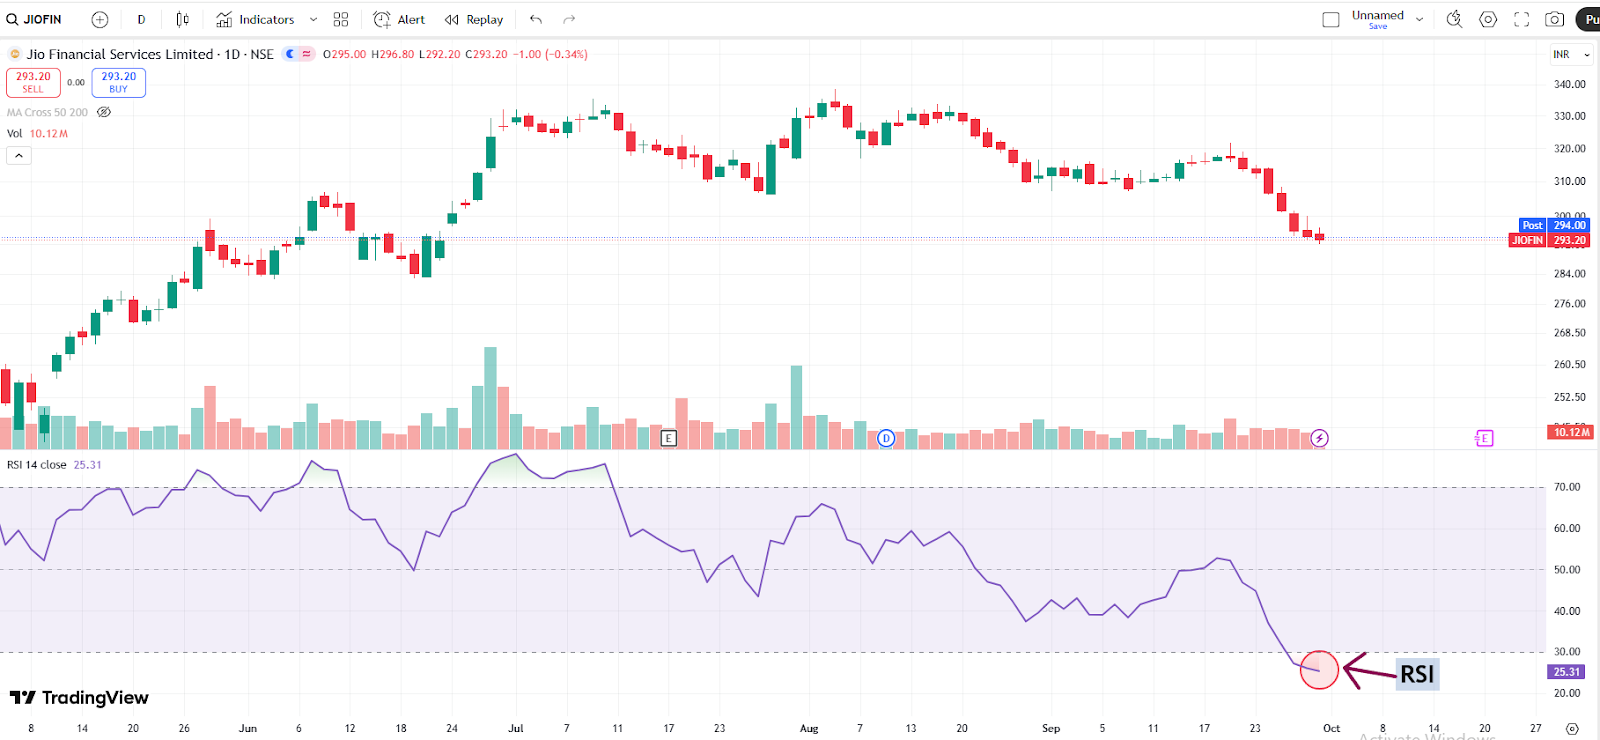The height and width of the screenshot is (740, 1600).
Task: Open the Alert menu item
Action: 399,19
